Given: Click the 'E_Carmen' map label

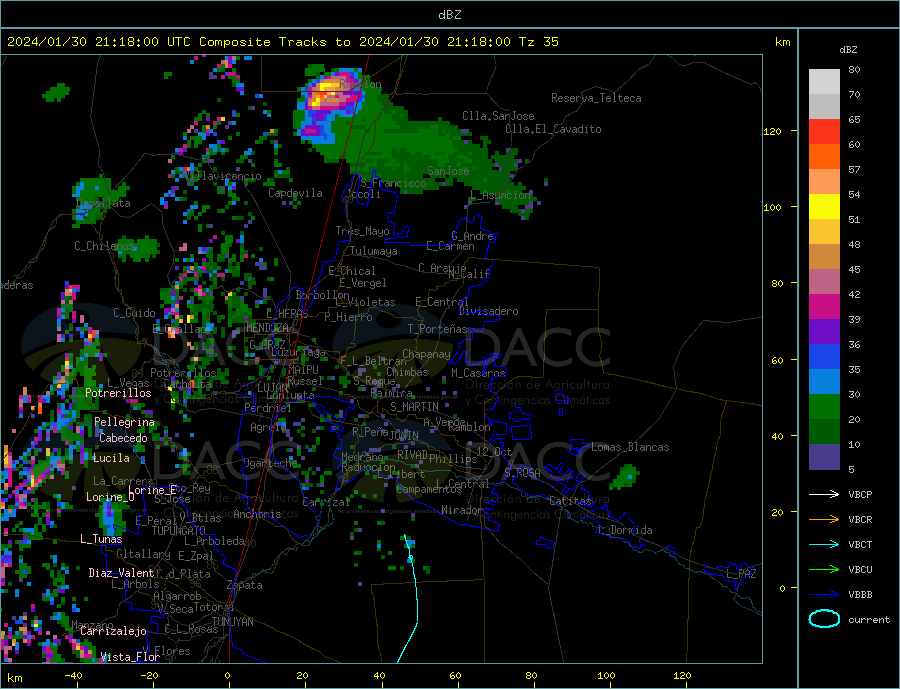Looking at the screenshot, I should click(x=451, y=246).
